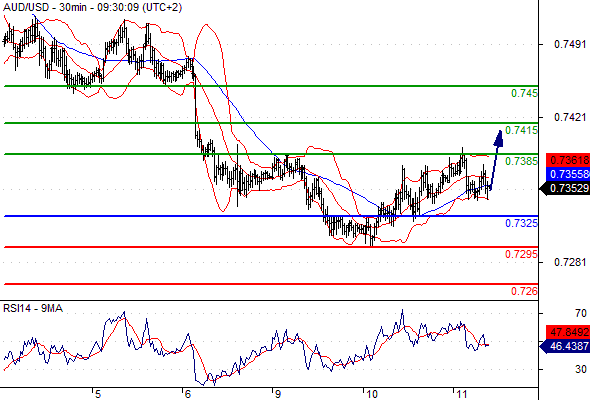590x400 pixels.
Task: Click the date marker 10 on time axis
Action: point(371,394)
